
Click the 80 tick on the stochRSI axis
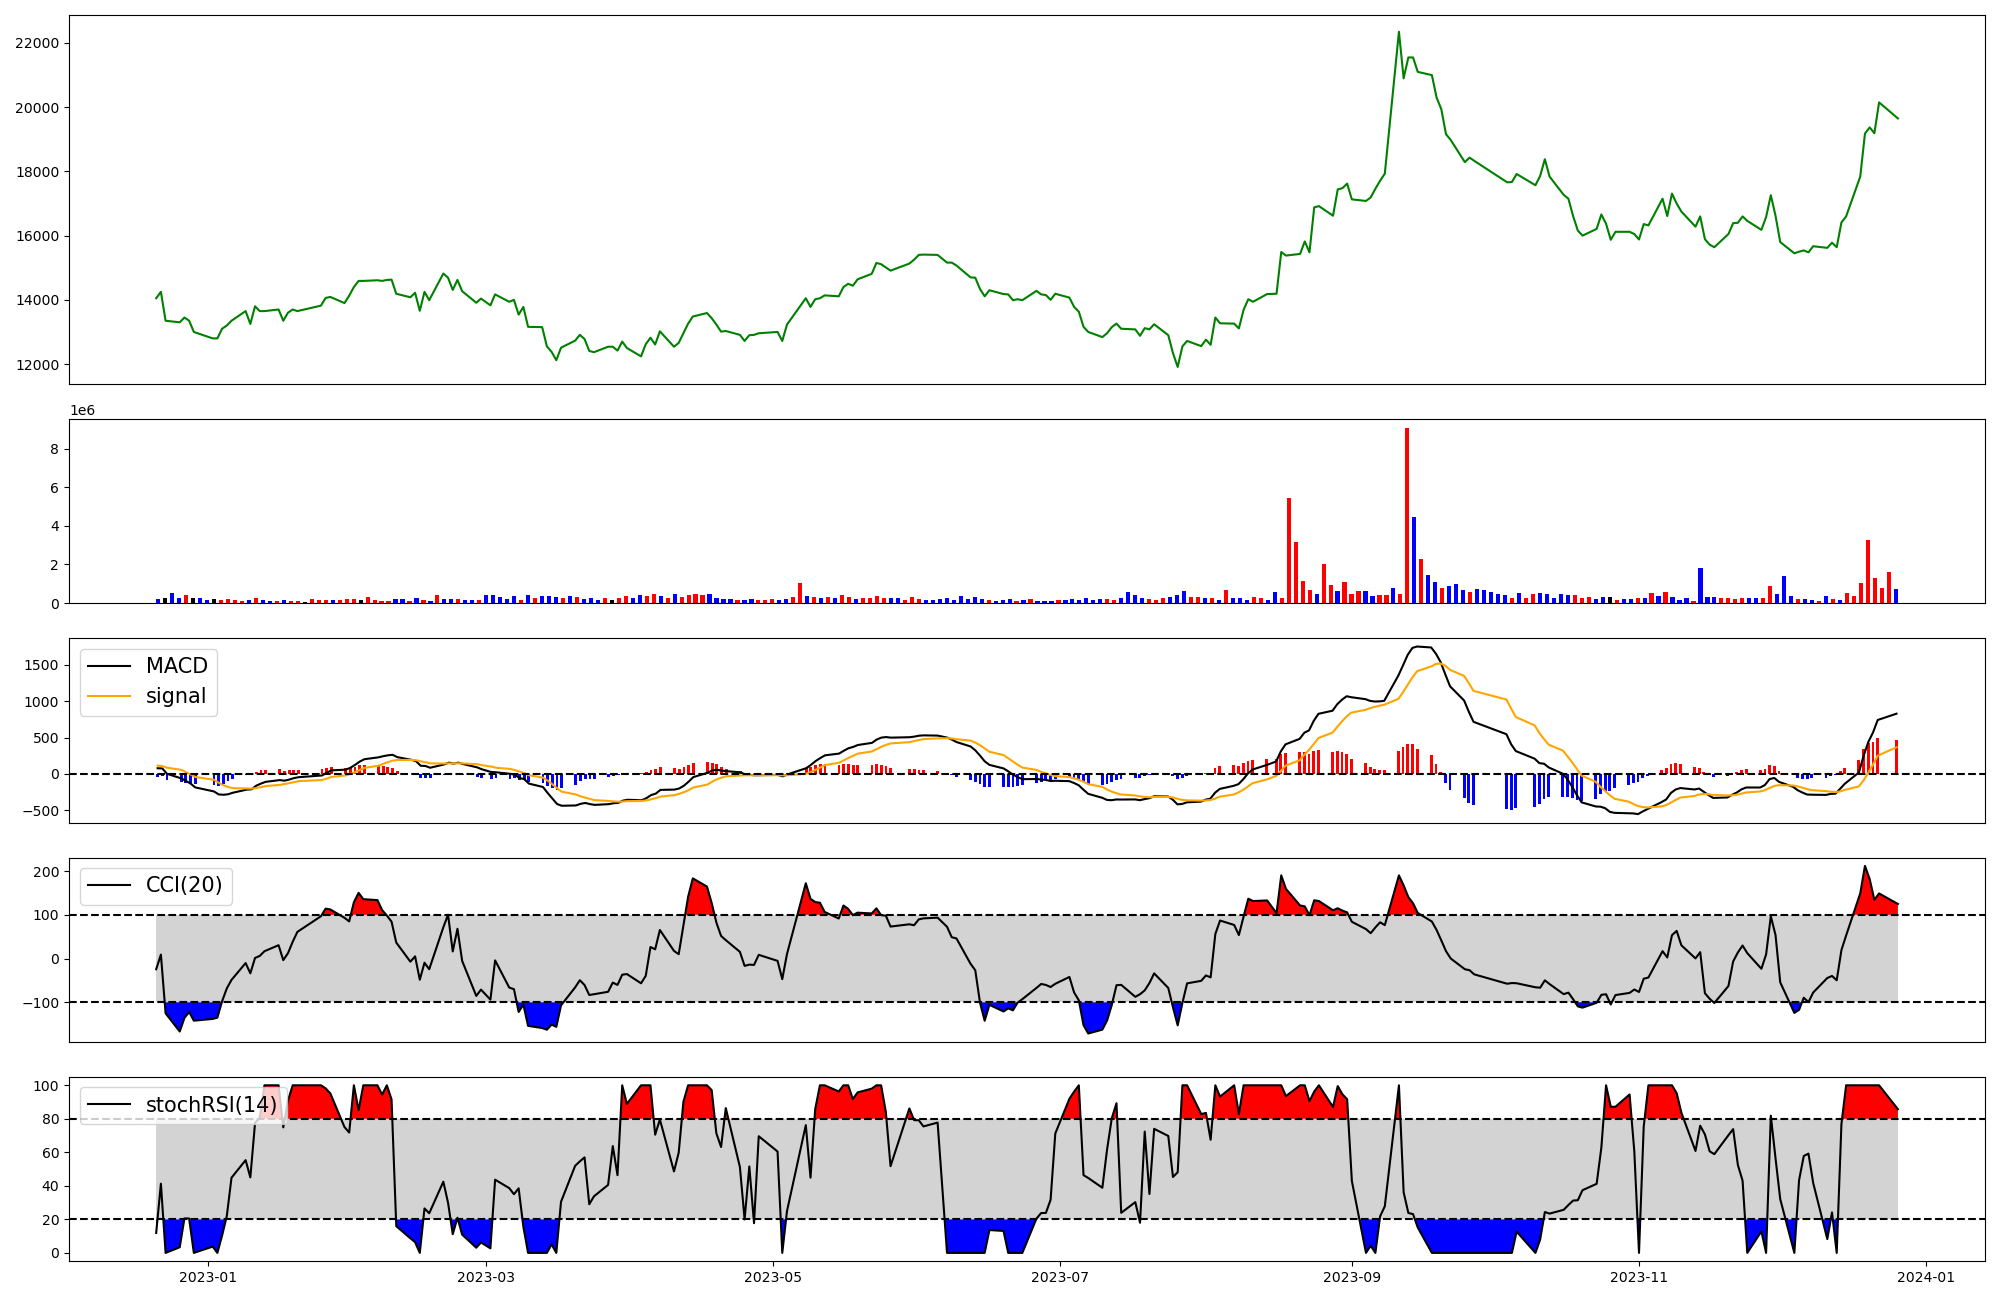(51, 1119)
